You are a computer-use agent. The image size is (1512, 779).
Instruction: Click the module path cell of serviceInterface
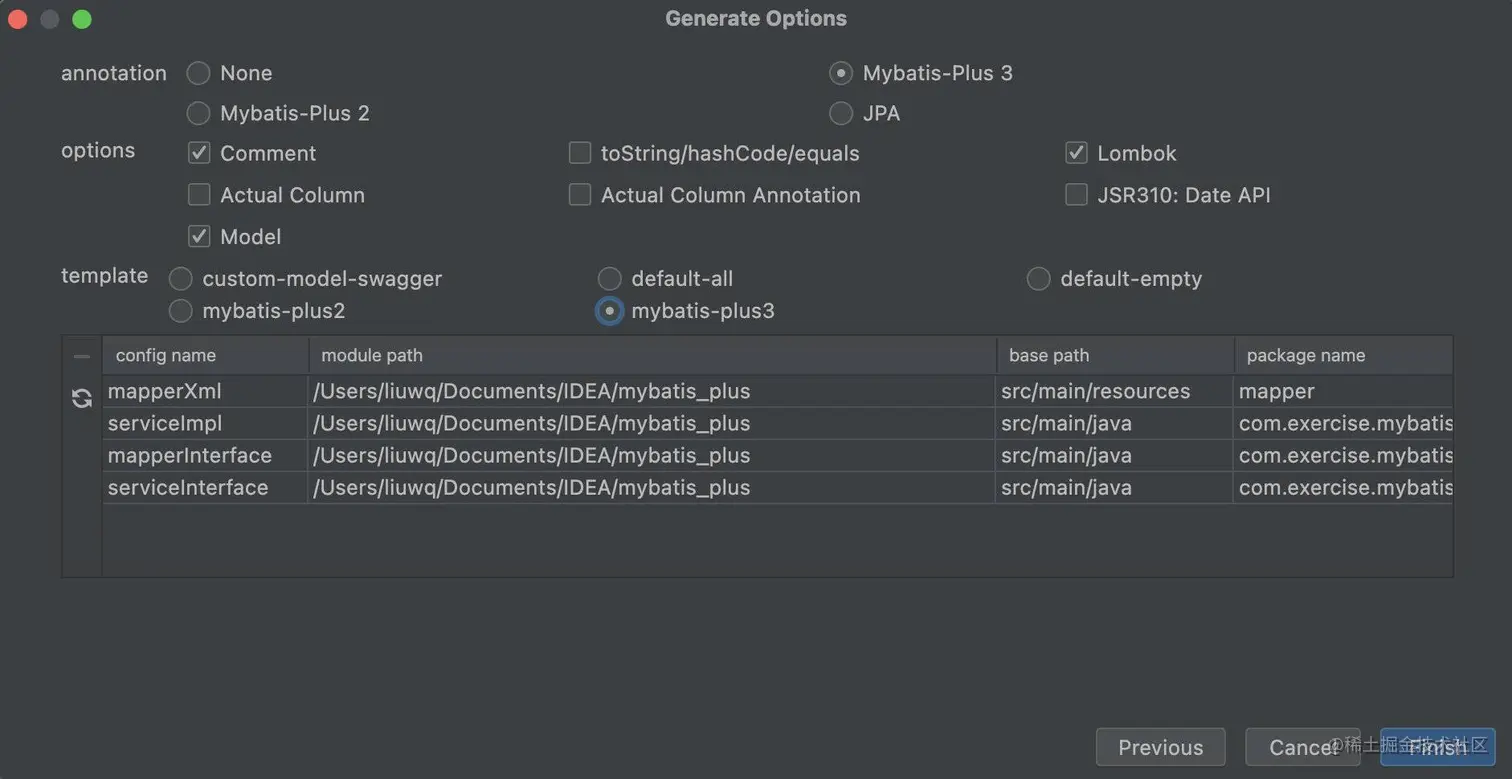(x=652, y=487)
